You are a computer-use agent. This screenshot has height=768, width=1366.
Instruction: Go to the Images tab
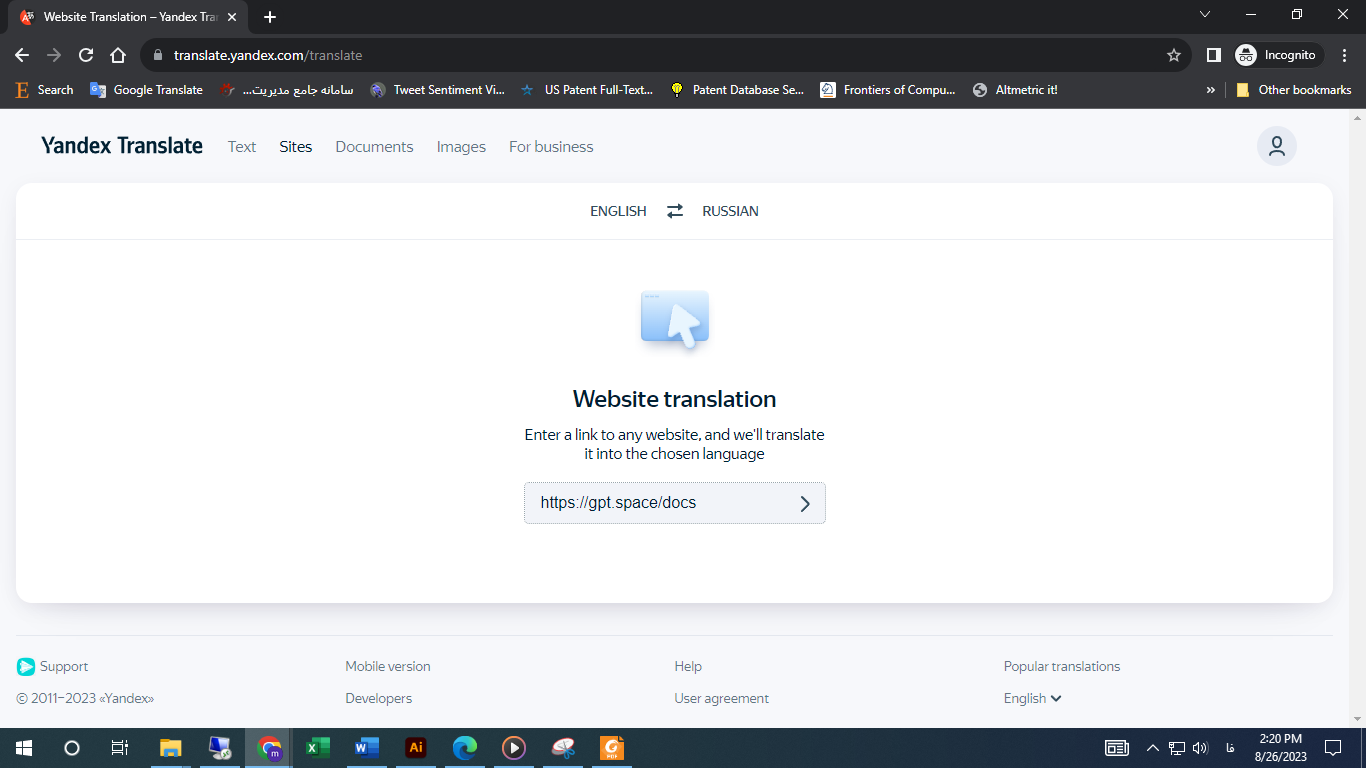(x=461, y=146)
